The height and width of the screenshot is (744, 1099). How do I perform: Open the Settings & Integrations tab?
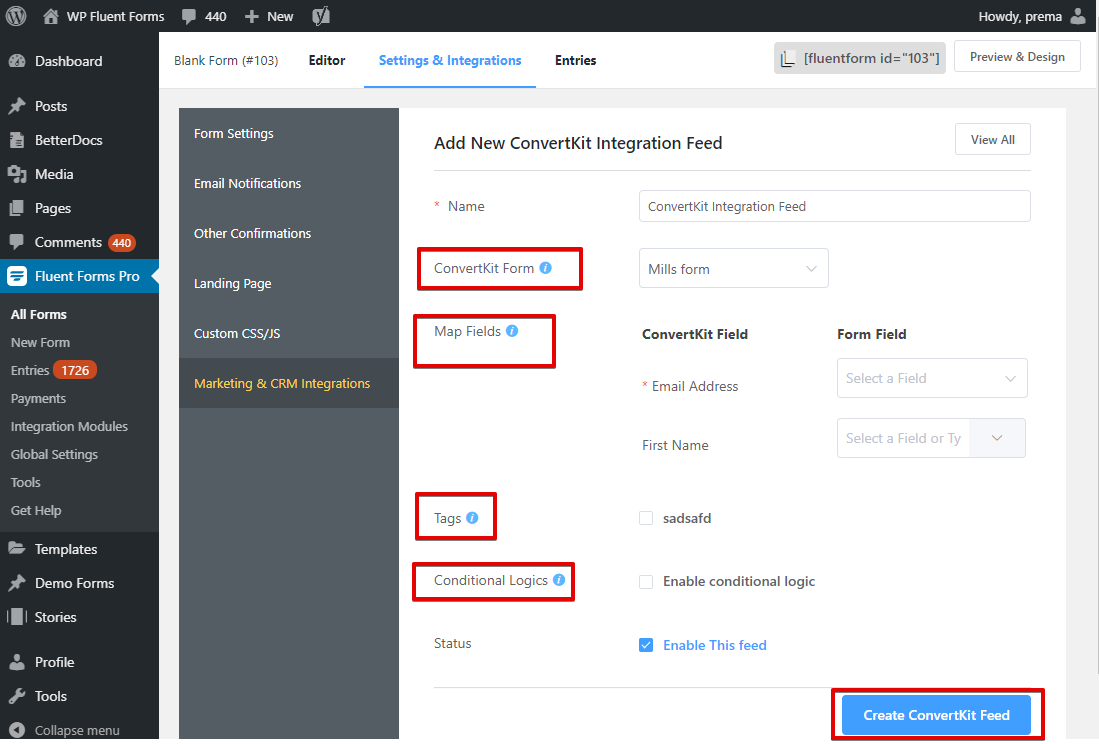click(x=450, y=60)
